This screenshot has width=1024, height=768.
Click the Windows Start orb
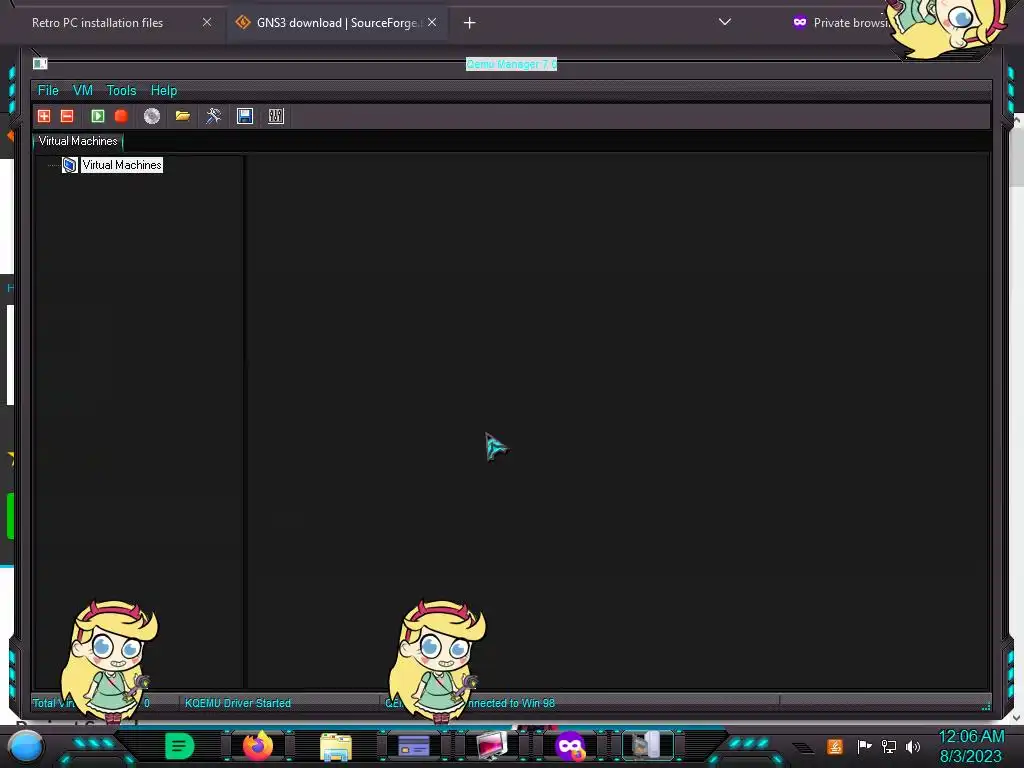[x=26, y=746]
